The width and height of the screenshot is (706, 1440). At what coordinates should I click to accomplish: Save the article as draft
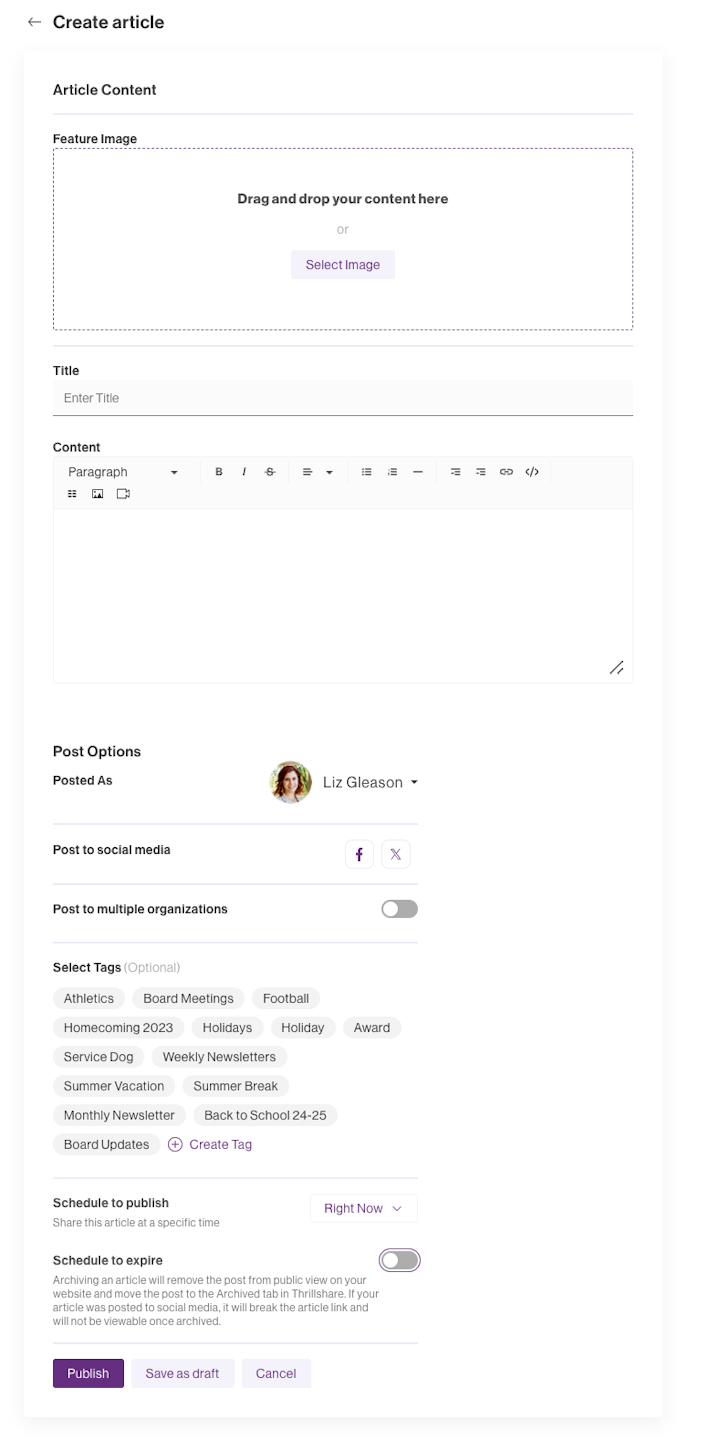click(182, 1373)
